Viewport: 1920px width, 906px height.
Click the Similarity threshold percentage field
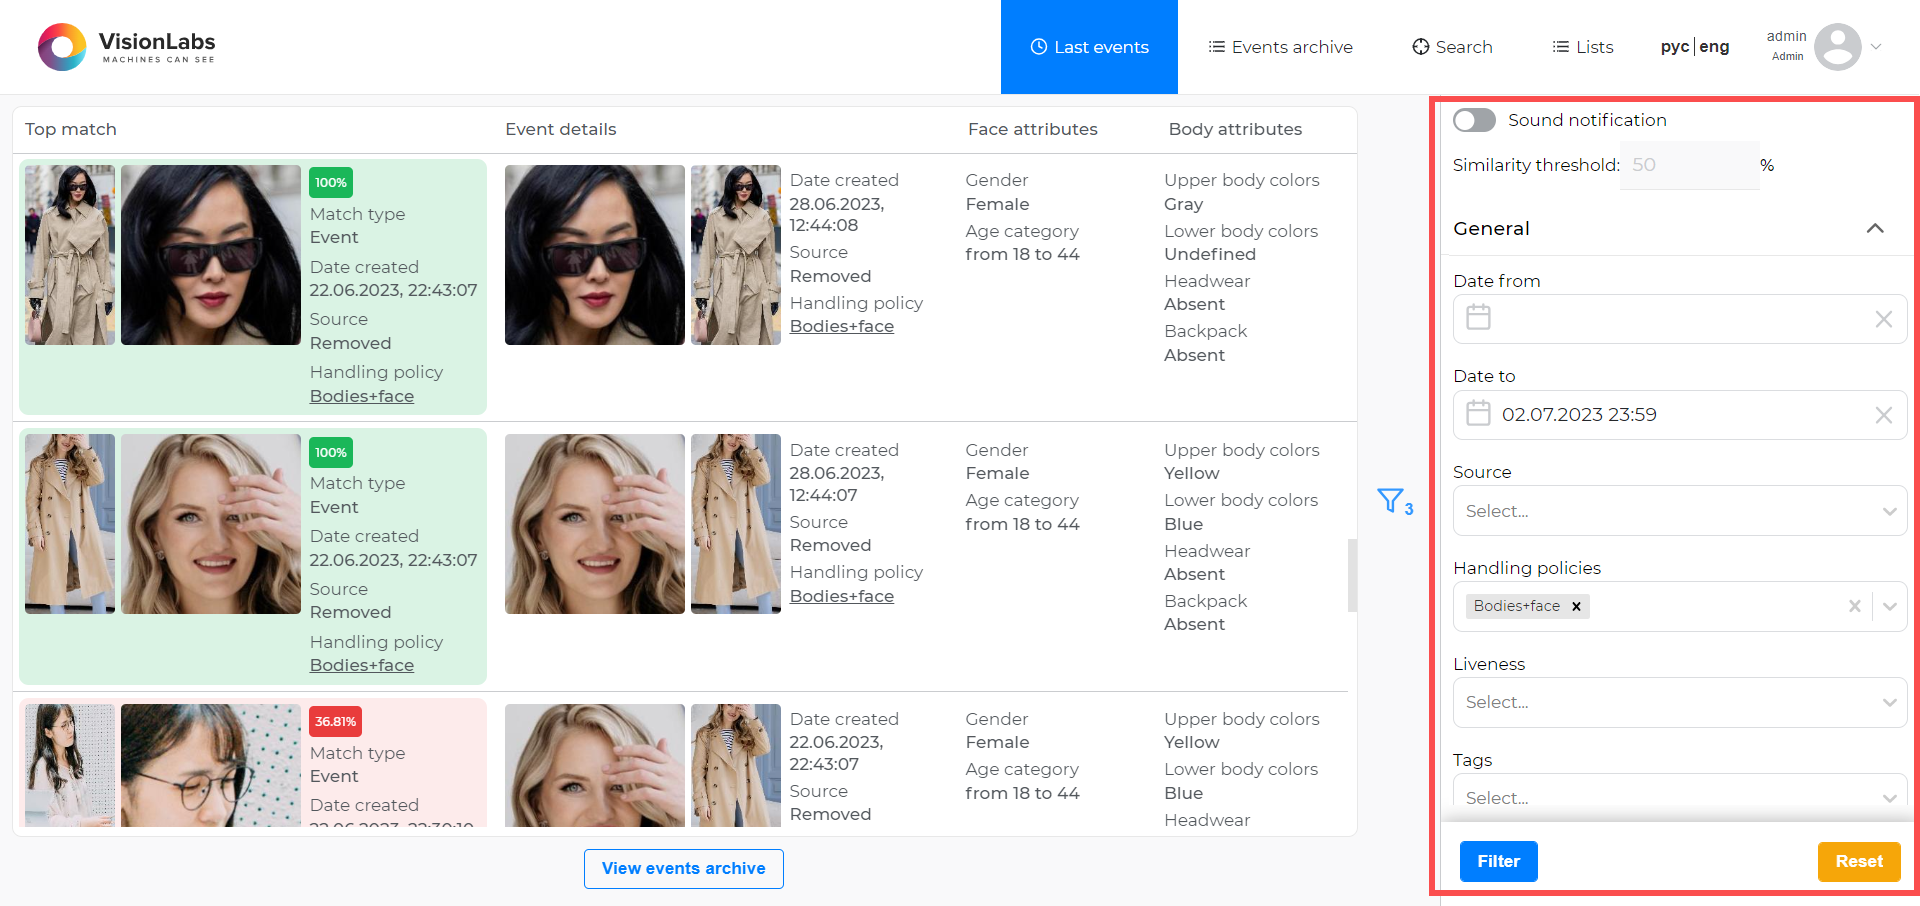1688,165
